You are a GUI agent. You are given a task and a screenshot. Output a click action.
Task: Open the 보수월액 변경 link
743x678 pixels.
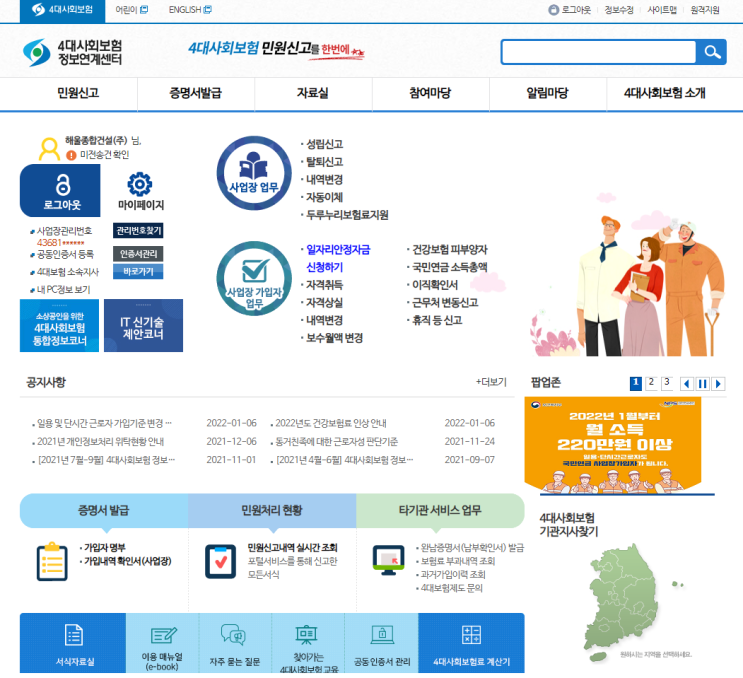[x=335, y=338]
